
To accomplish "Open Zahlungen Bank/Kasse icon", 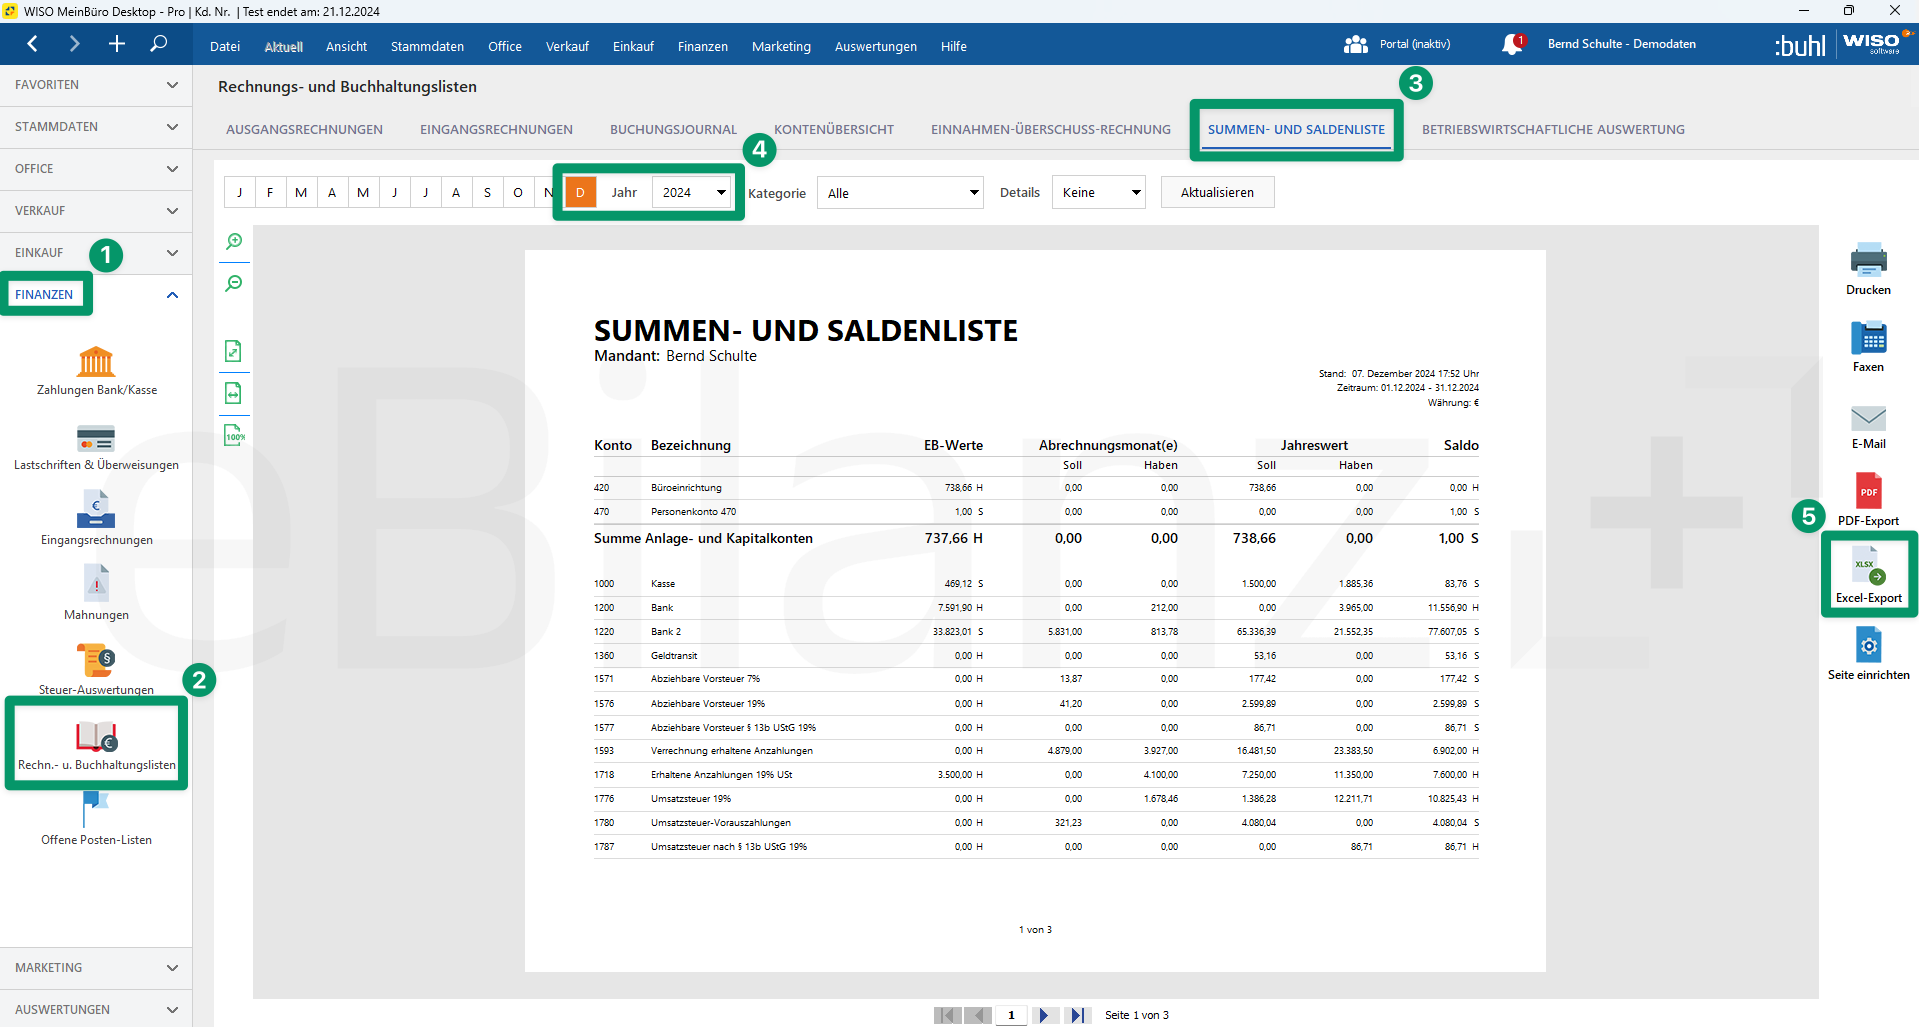I will (96, 362).
